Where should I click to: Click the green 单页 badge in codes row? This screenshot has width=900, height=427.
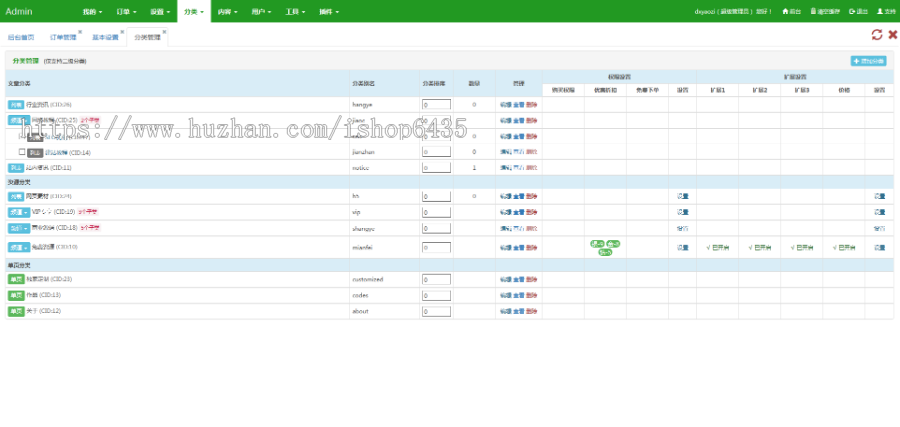tap(16, 295)
